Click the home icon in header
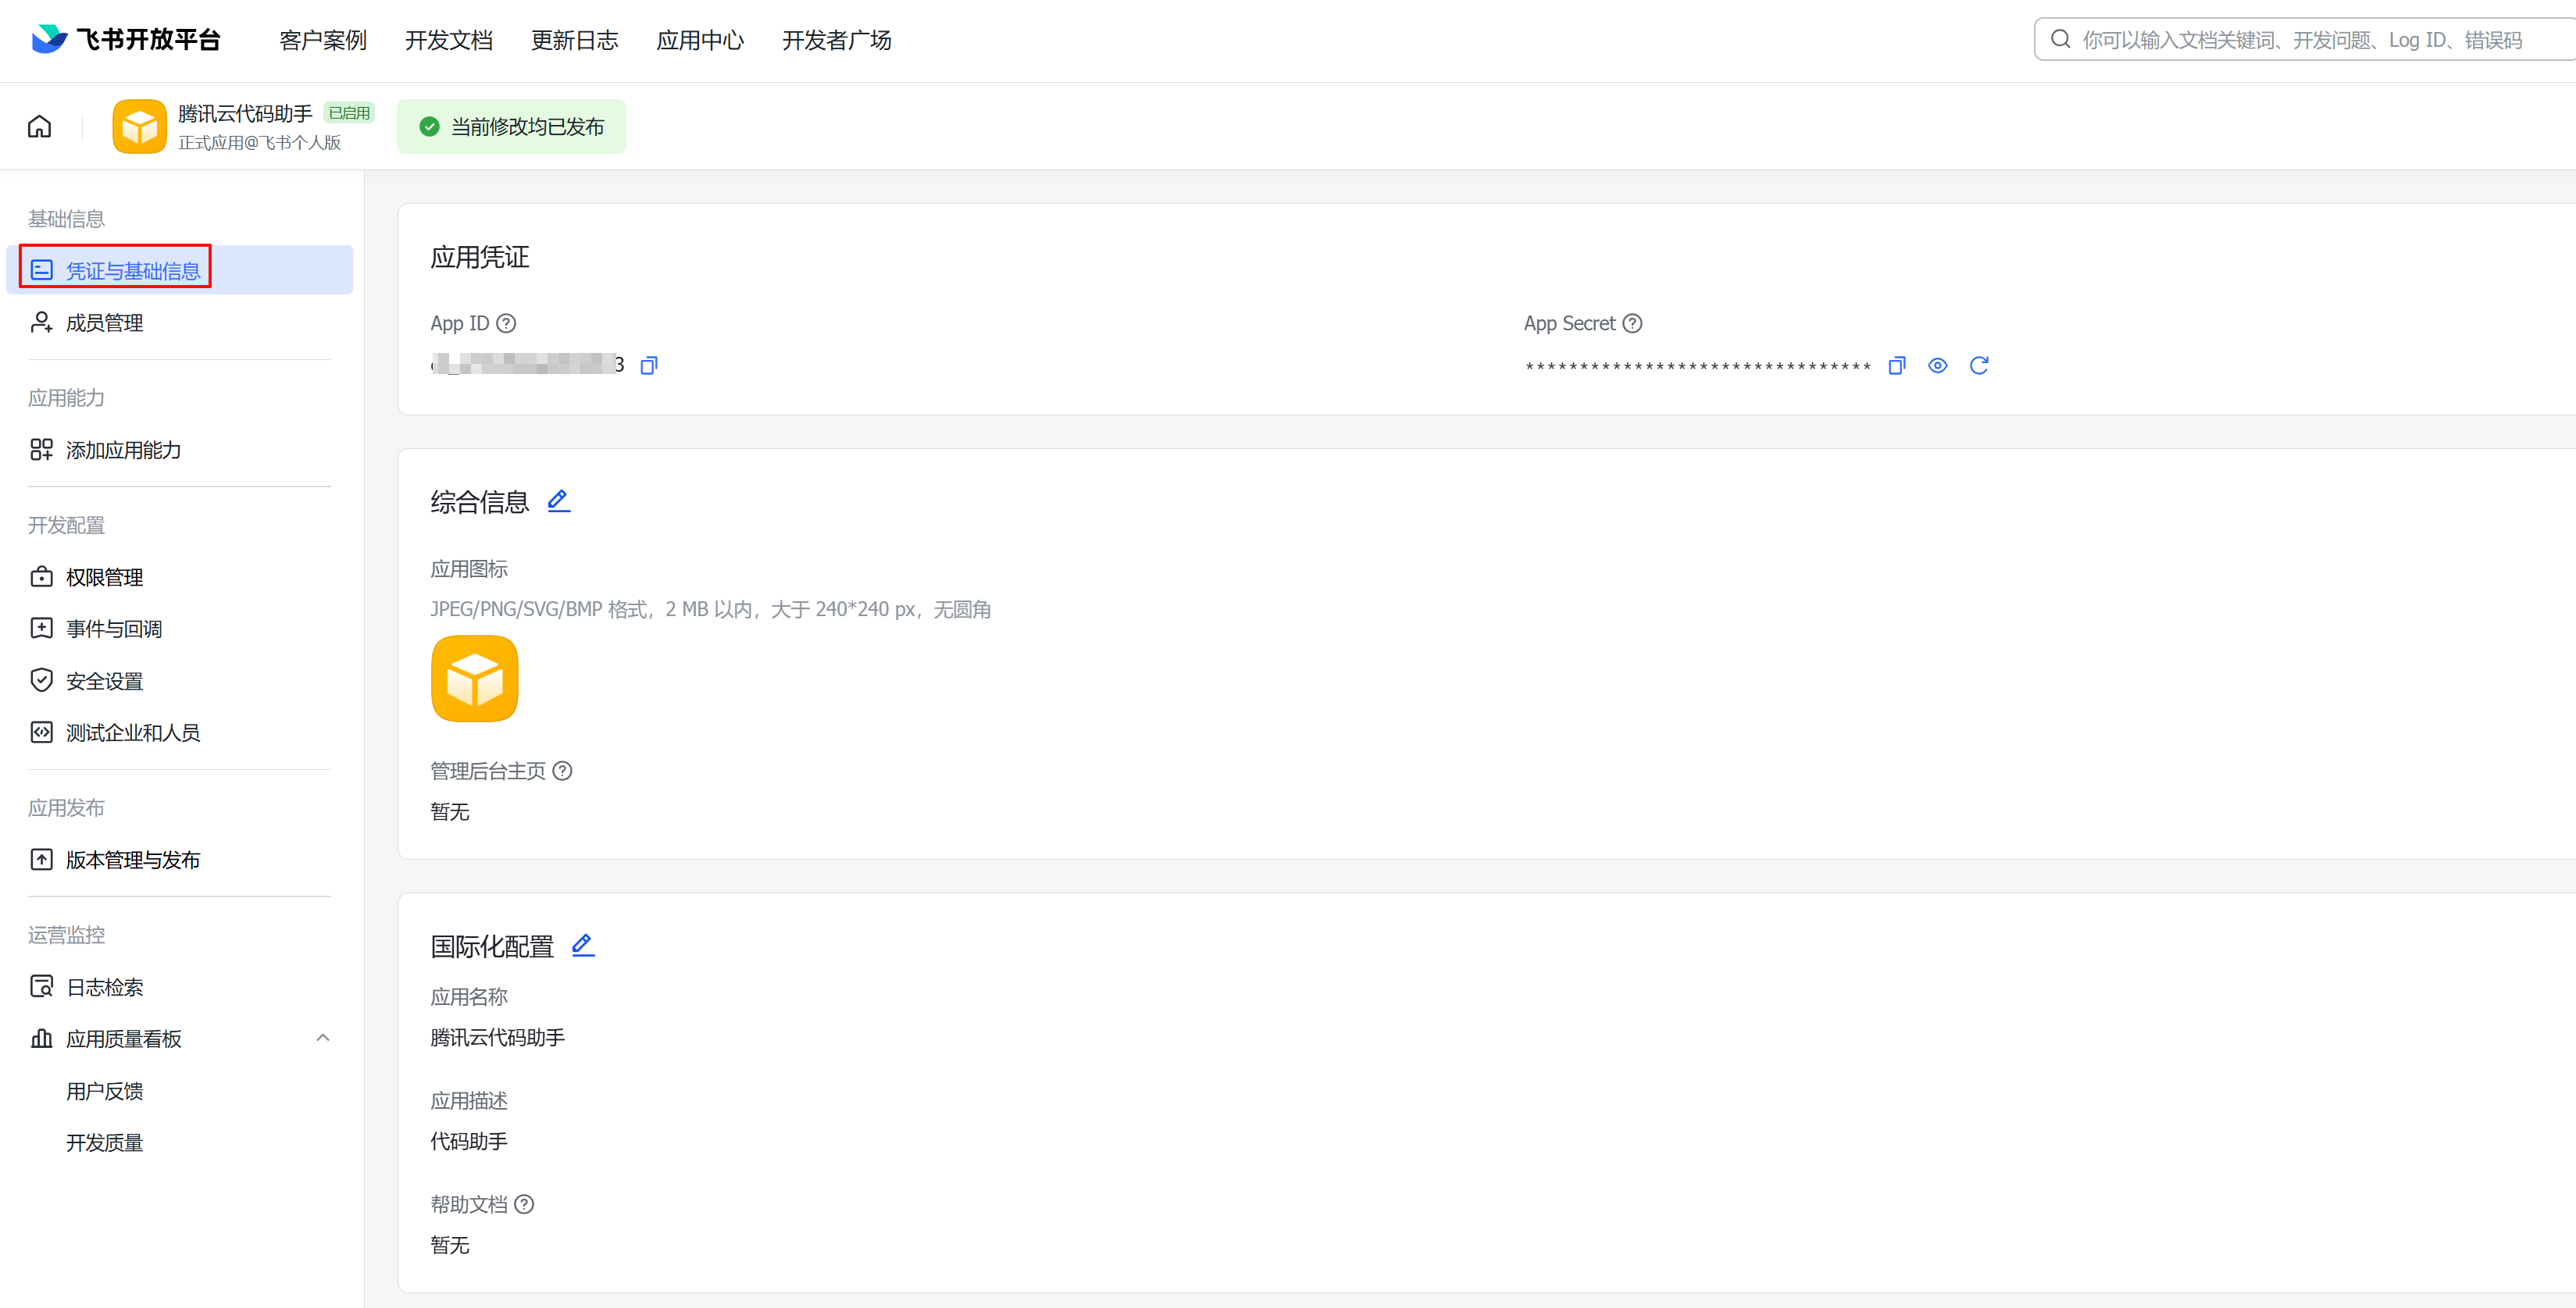The width and height of the screenshot is (2576, 1308). point(39,127)
